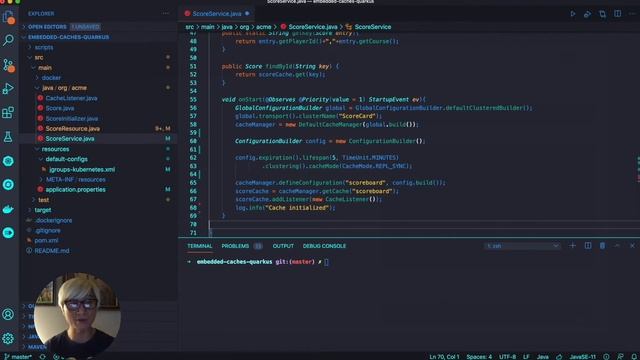This screenshot has width=640, height=360.
Task: Open the Docker whale icon view
Action: point(8,209)
